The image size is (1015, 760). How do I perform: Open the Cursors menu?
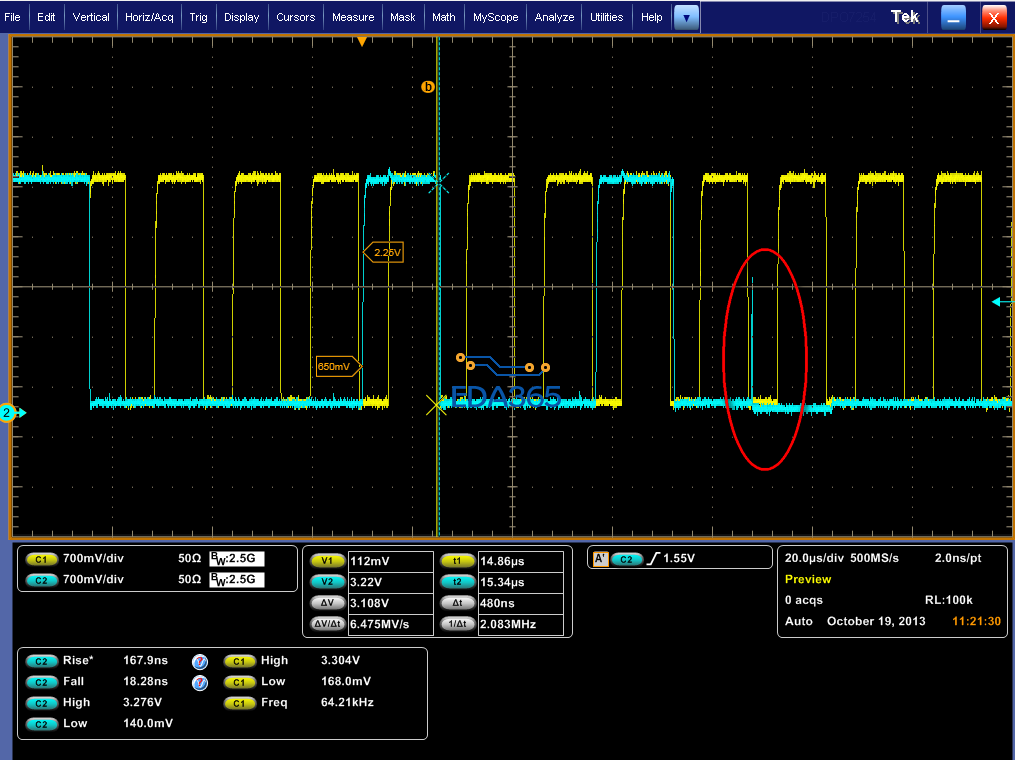tap(295, 17)
